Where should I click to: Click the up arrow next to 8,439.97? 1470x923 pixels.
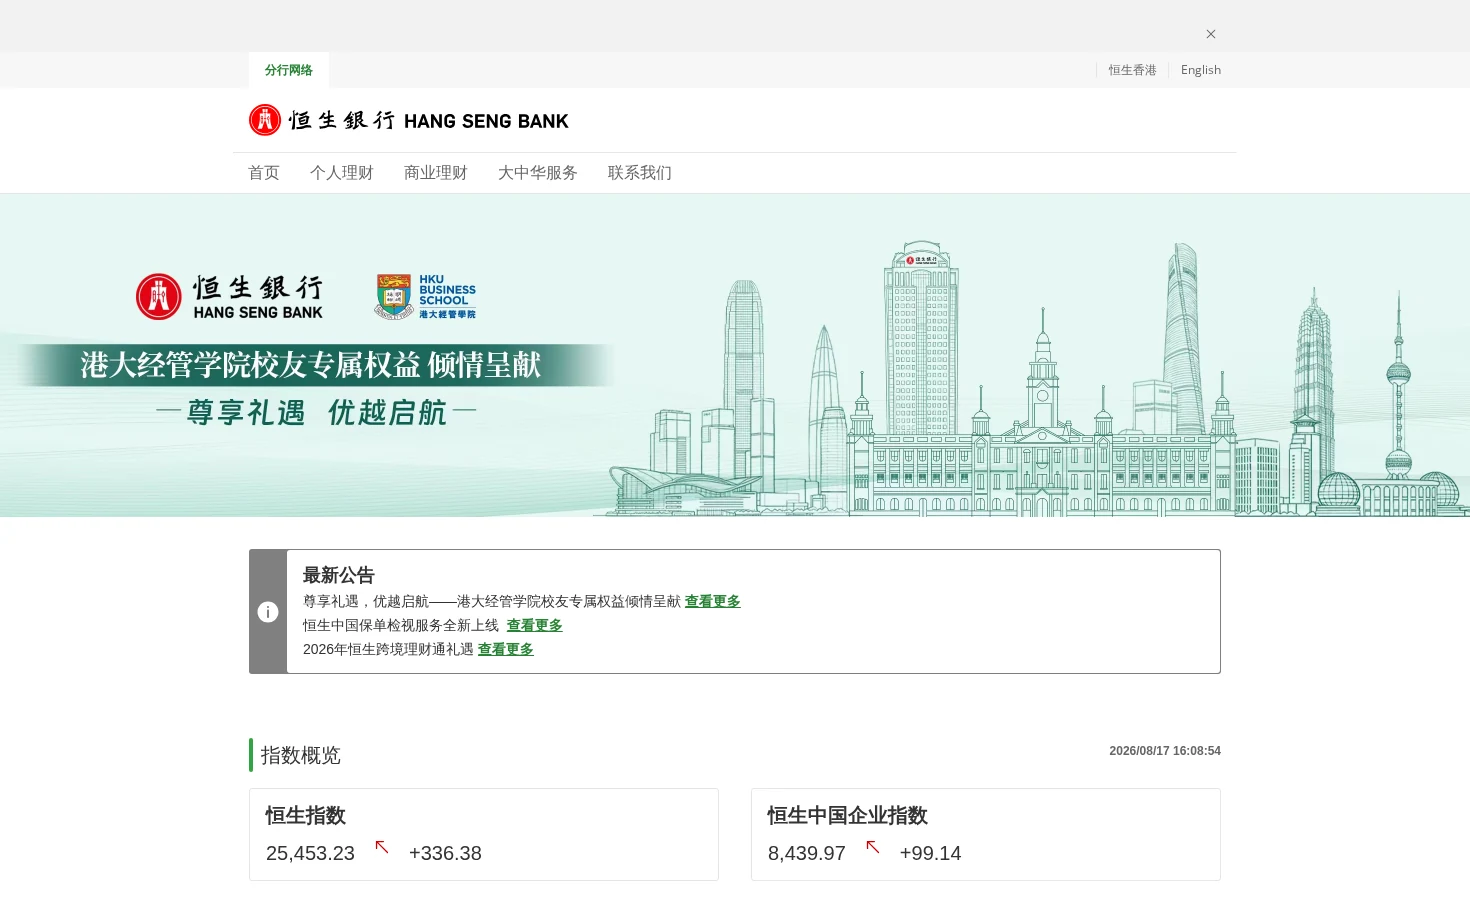(x=873, y=847)
